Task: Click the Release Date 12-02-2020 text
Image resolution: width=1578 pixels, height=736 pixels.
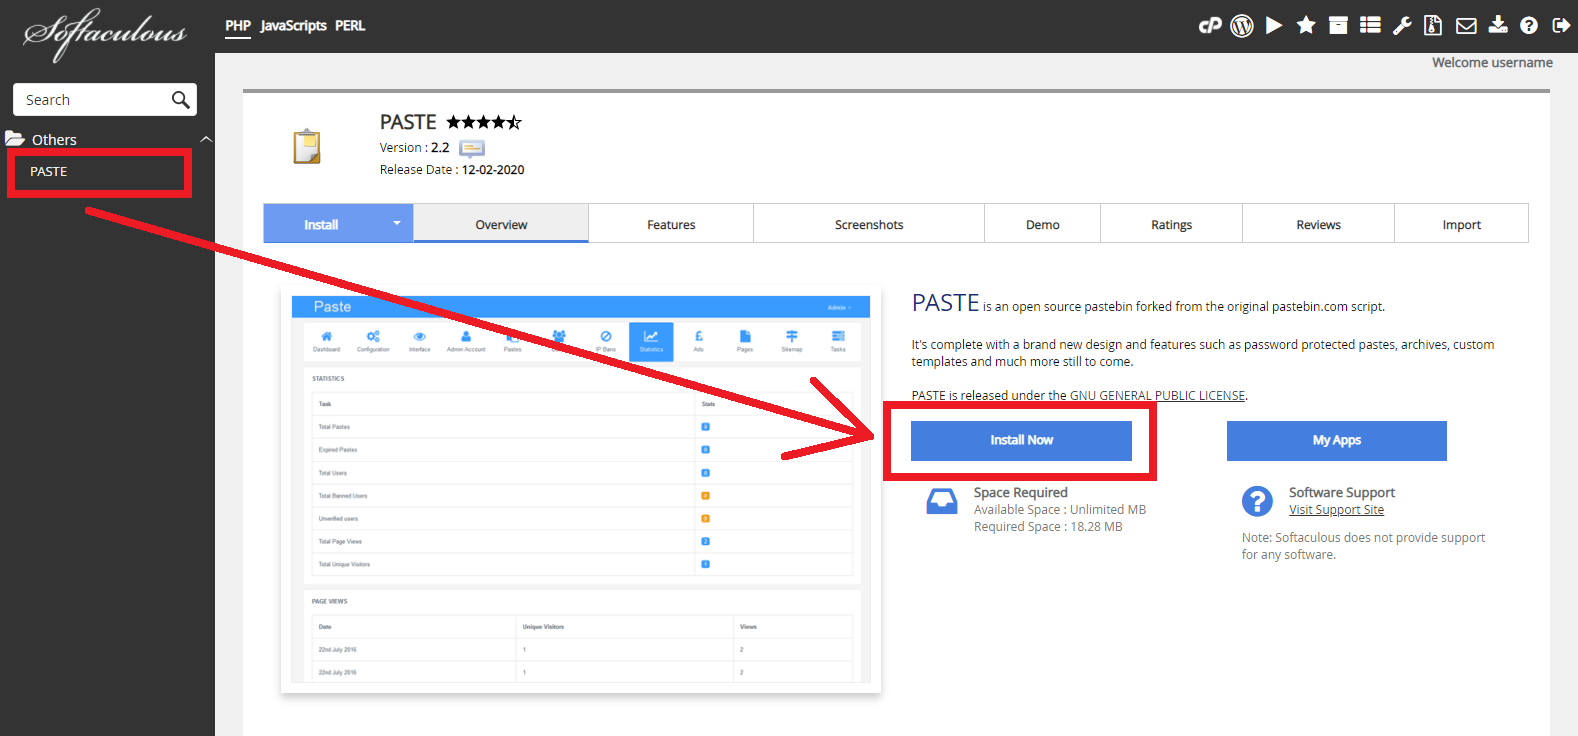Action: [452, 170]
